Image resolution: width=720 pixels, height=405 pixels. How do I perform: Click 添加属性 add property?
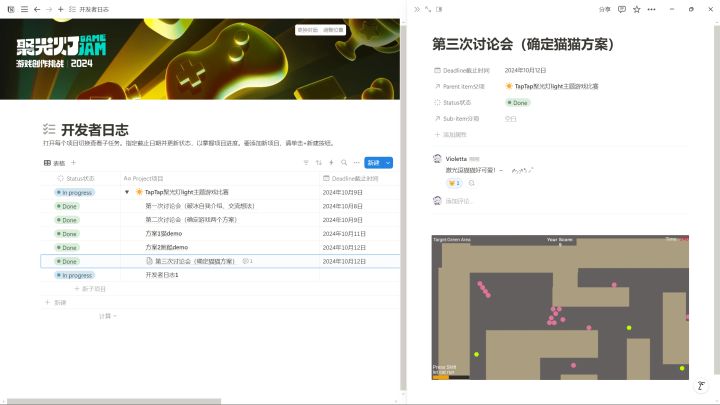(451, 135)
